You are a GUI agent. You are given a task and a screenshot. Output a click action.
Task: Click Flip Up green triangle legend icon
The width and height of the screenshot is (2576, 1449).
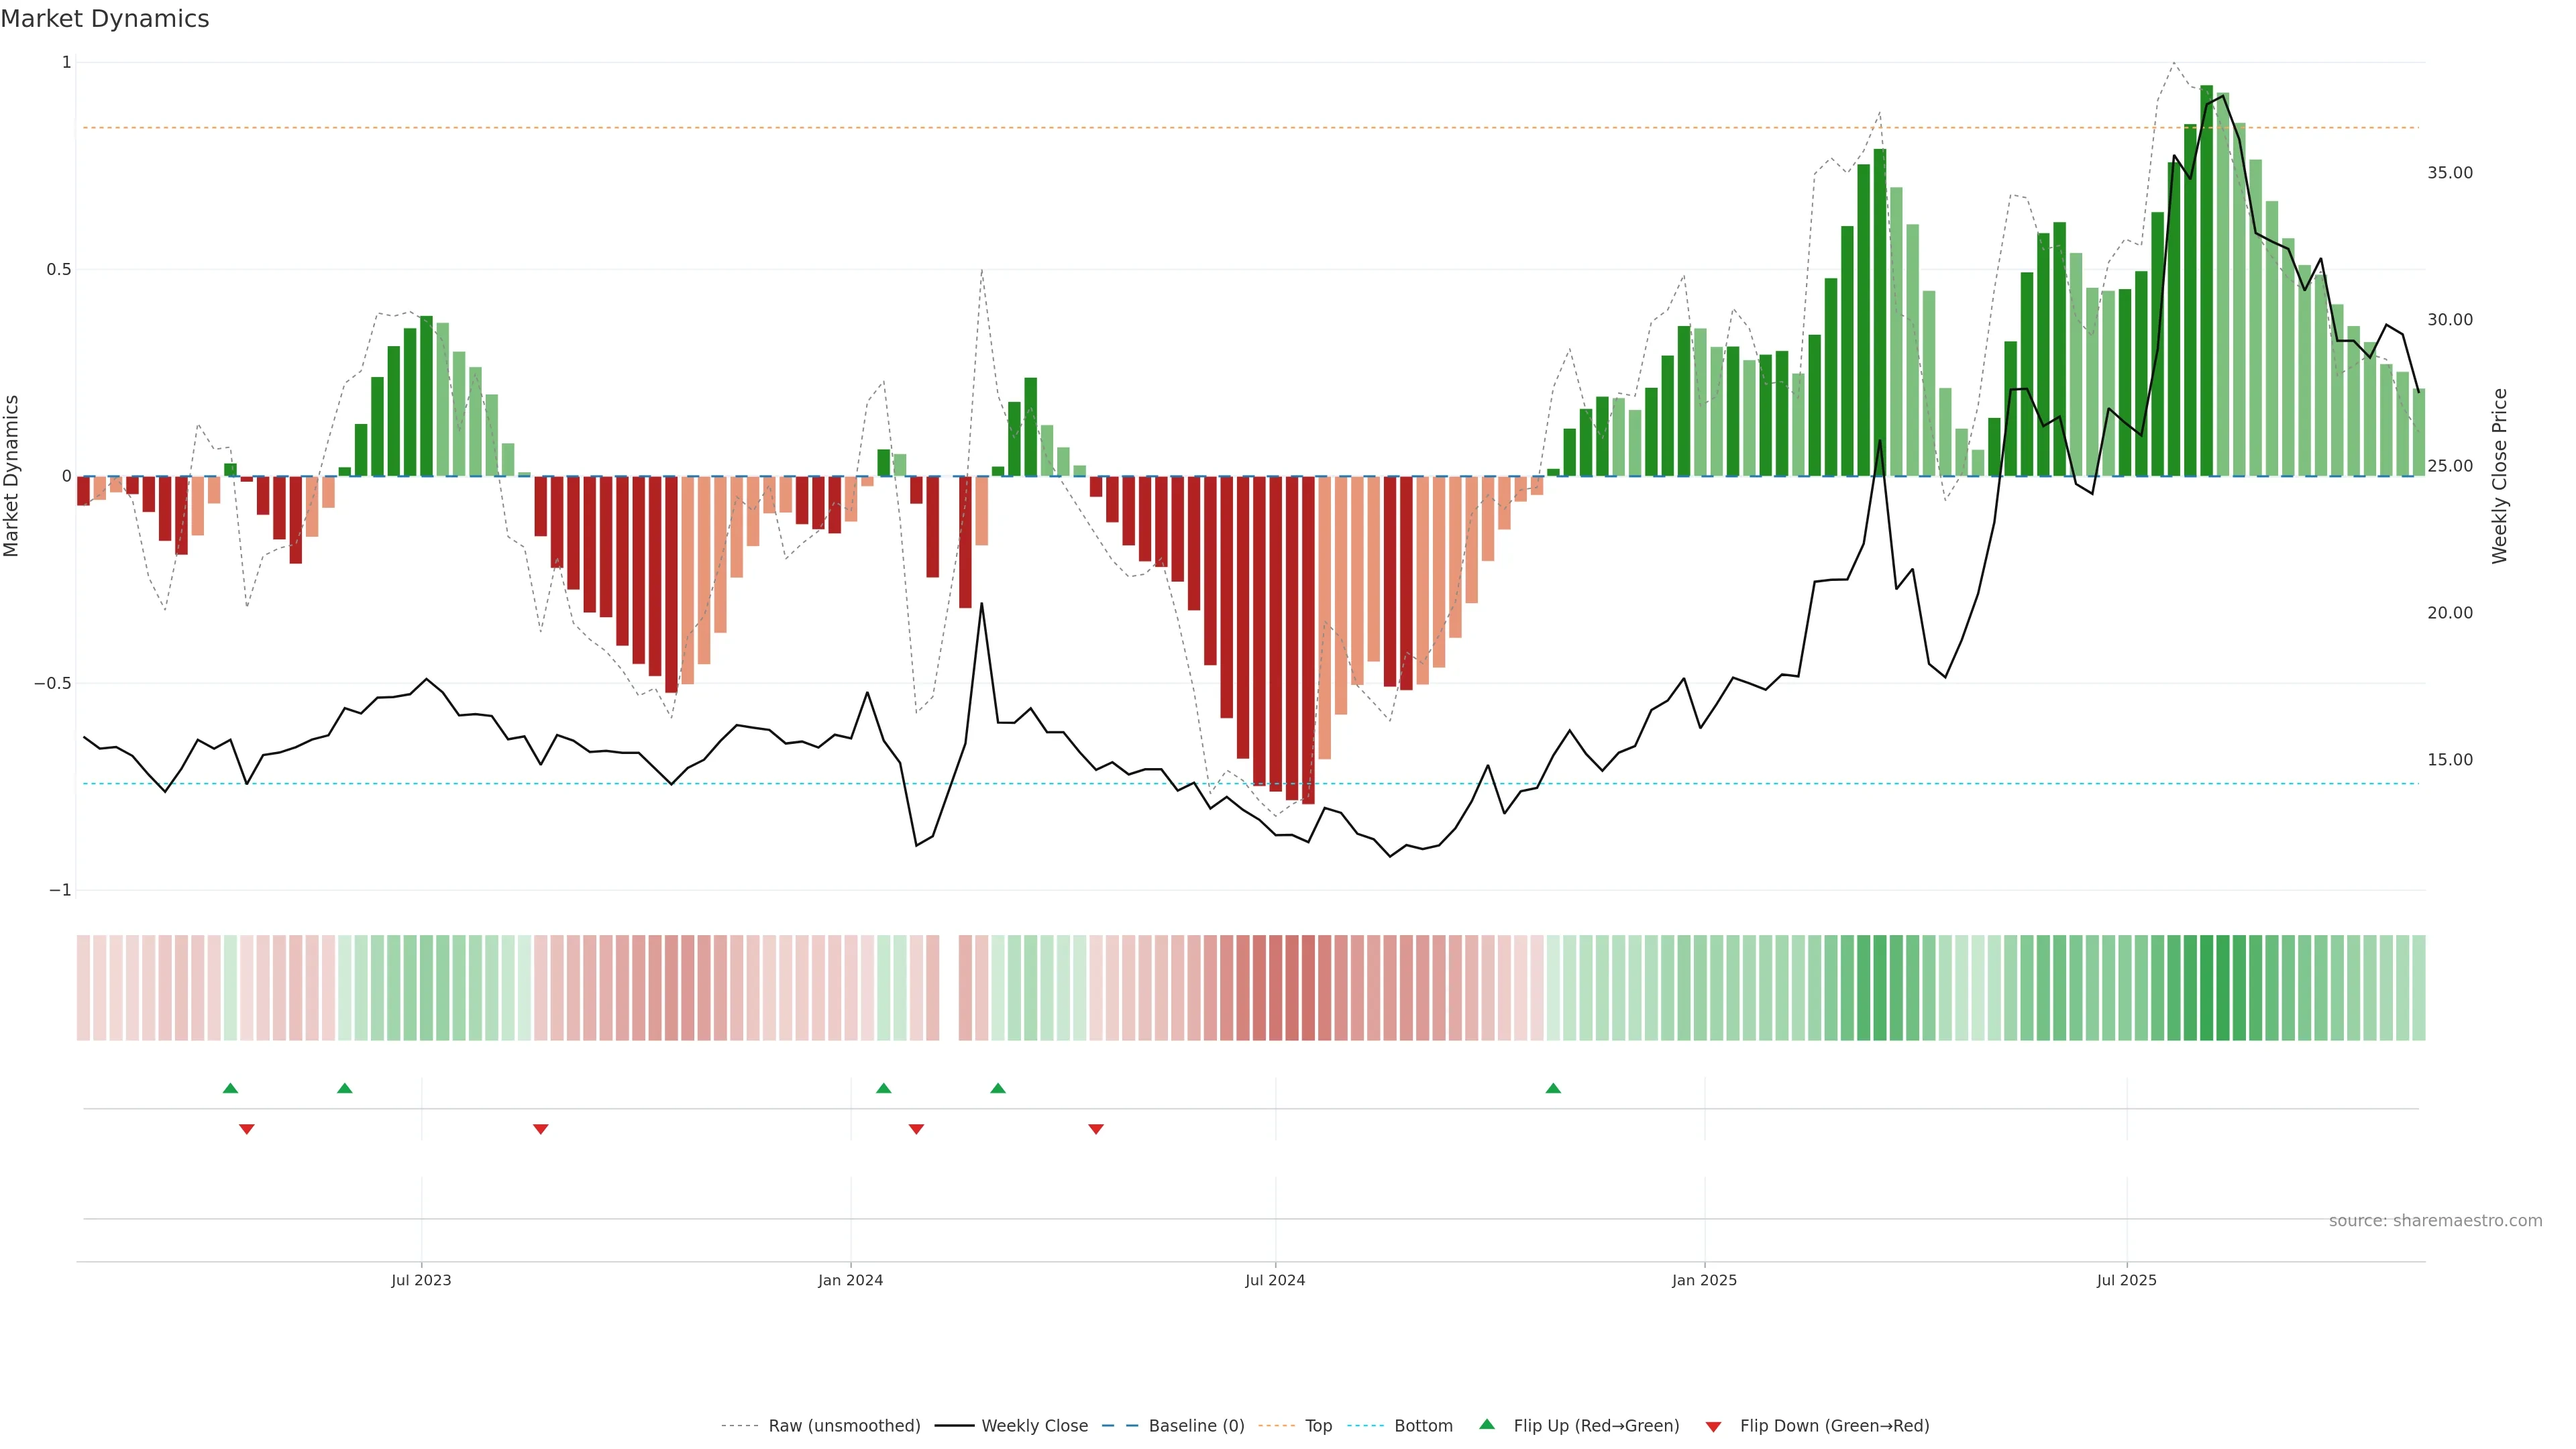(x=1487, y=1425)
